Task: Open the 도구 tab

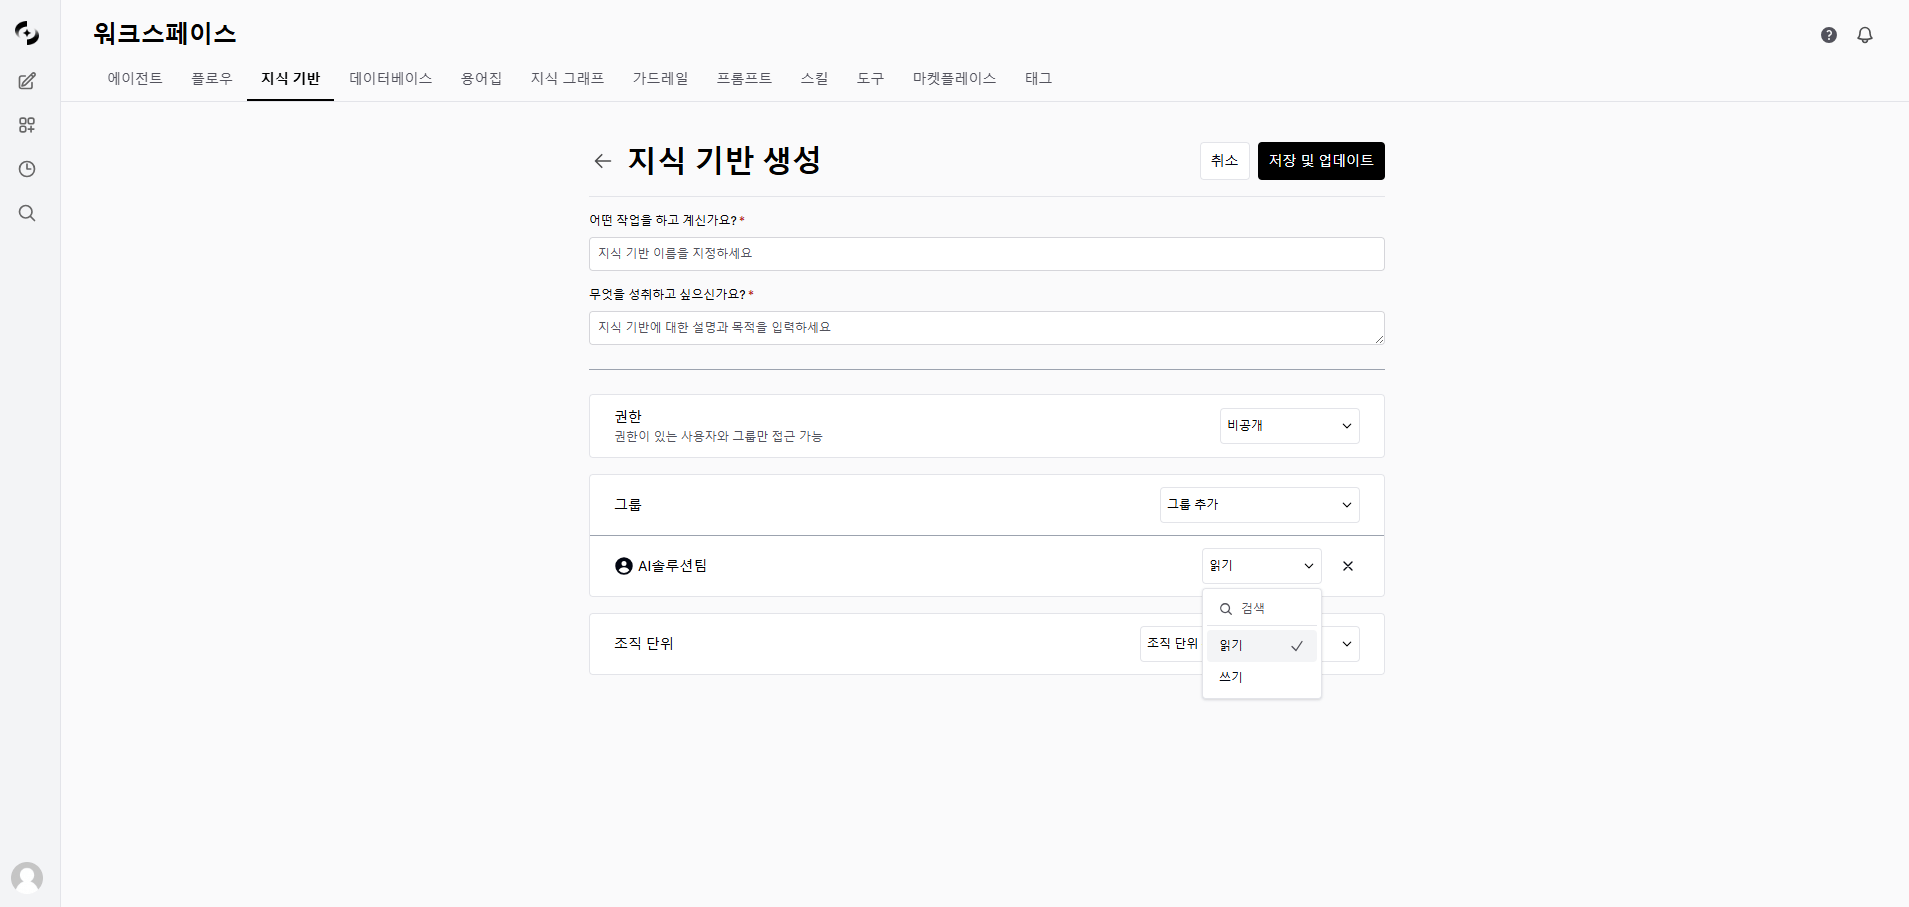Action: tap(870, 78)
